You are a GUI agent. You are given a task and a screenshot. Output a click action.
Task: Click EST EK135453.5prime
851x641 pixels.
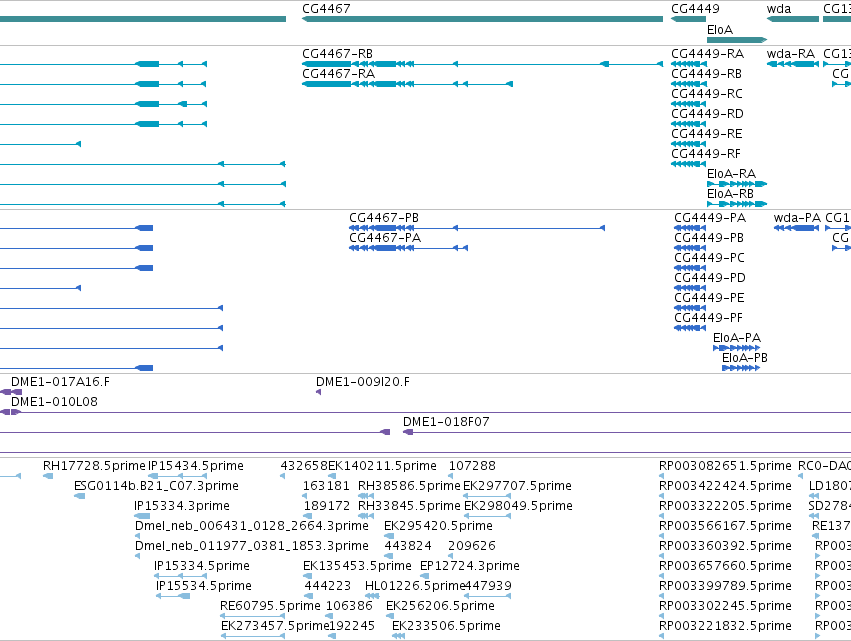click(307, 576)
